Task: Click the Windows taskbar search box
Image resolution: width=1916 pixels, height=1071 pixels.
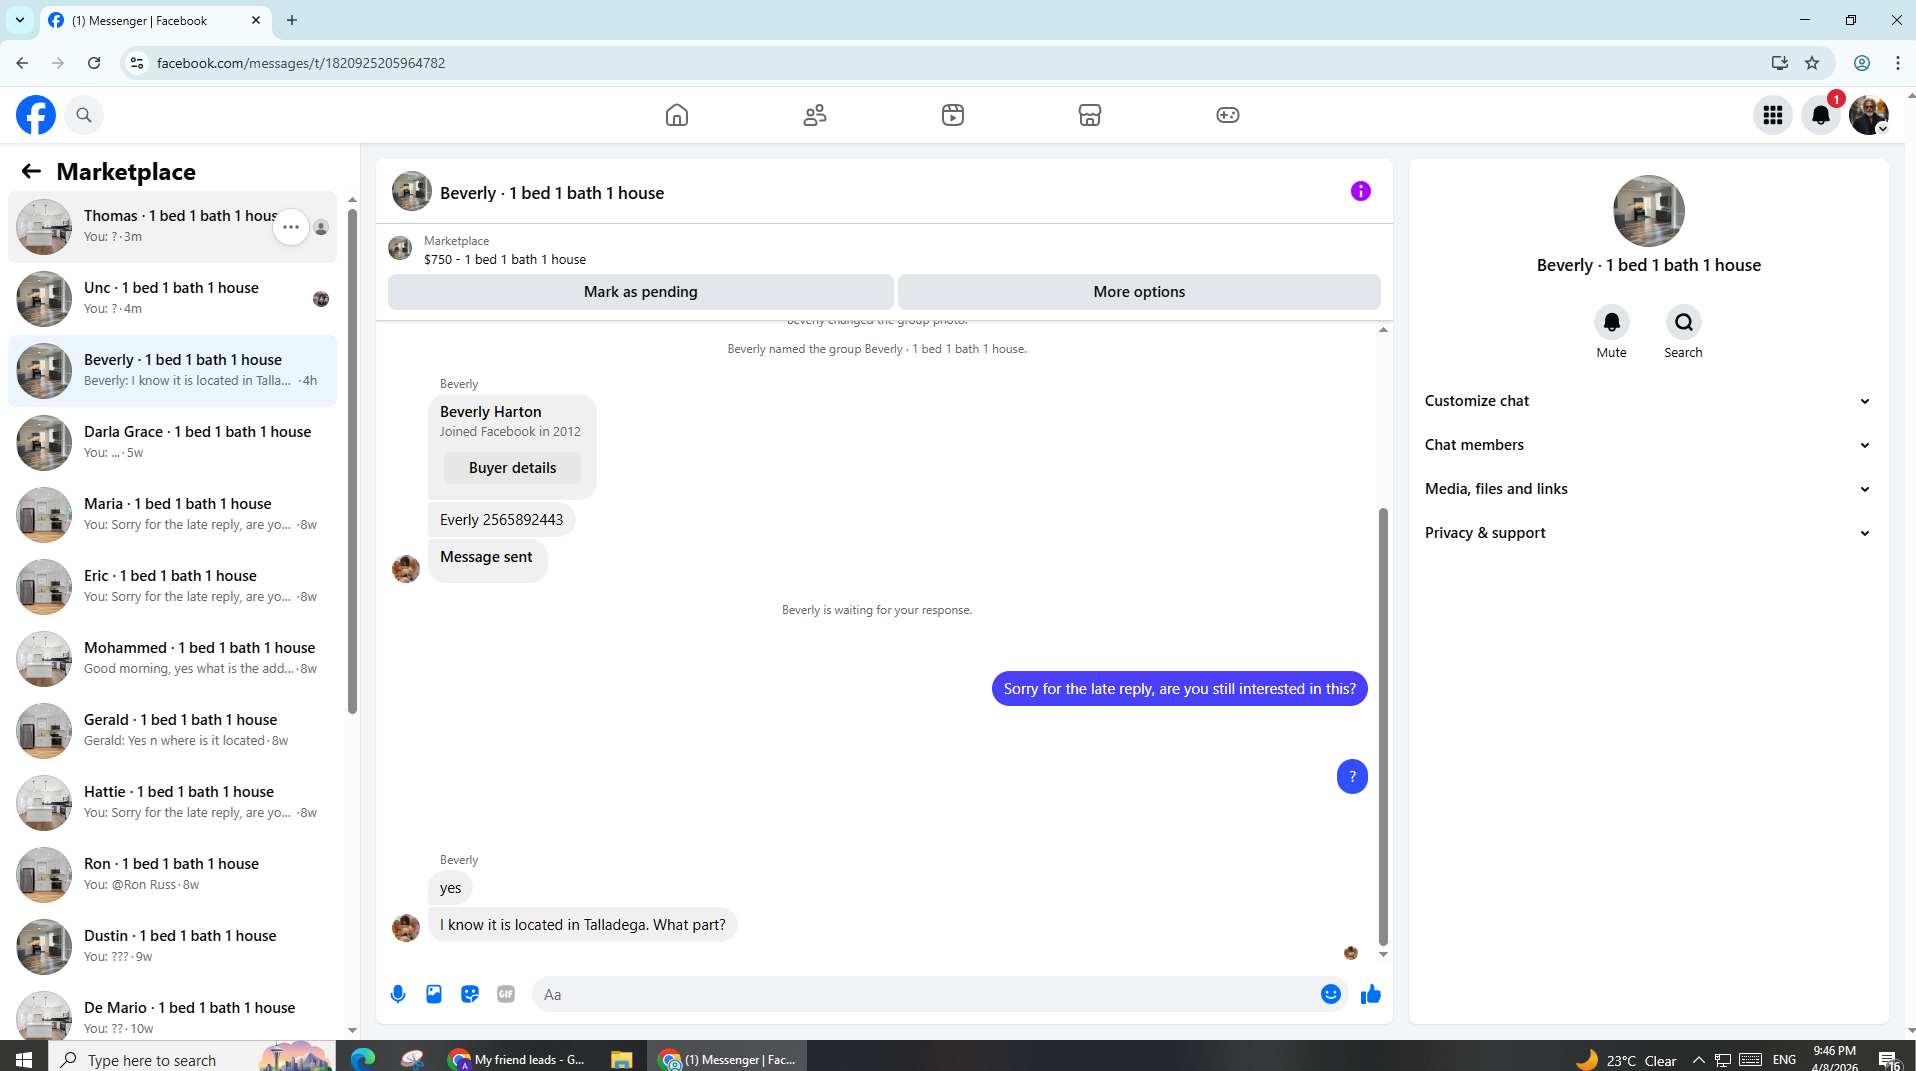Action: pyautogui.click(x=192, y=1058)
